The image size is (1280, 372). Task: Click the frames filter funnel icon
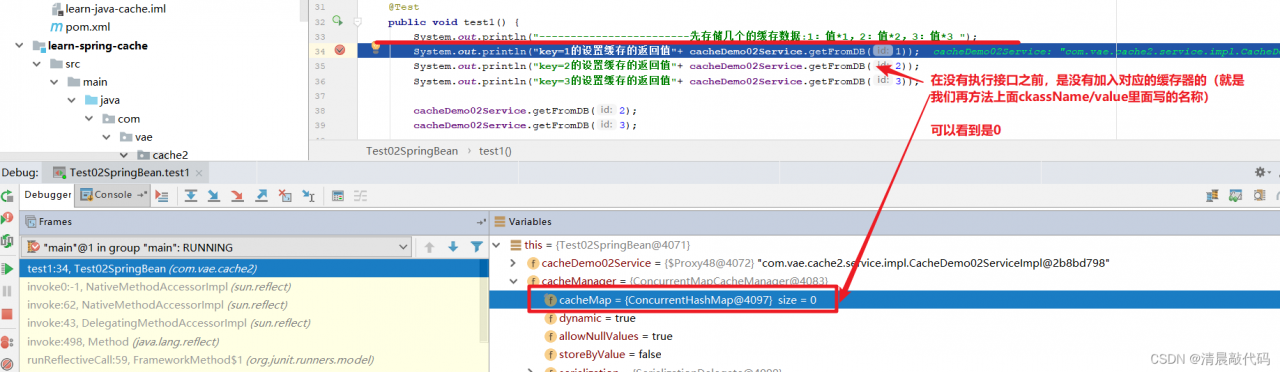[477, 247]
